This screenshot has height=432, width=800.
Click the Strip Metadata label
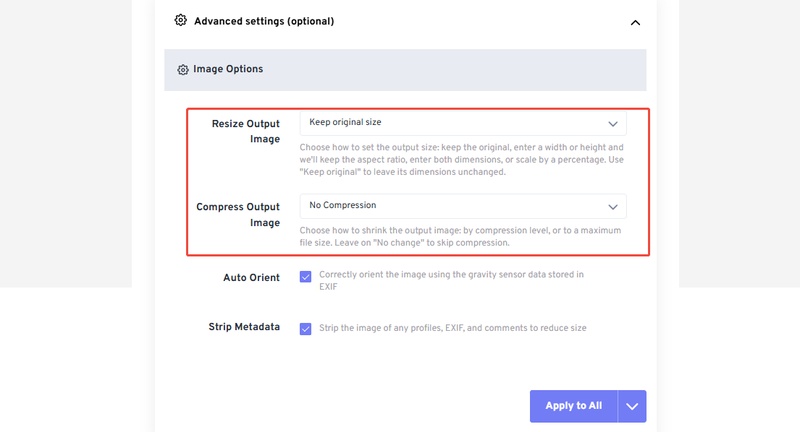[244, 327]
